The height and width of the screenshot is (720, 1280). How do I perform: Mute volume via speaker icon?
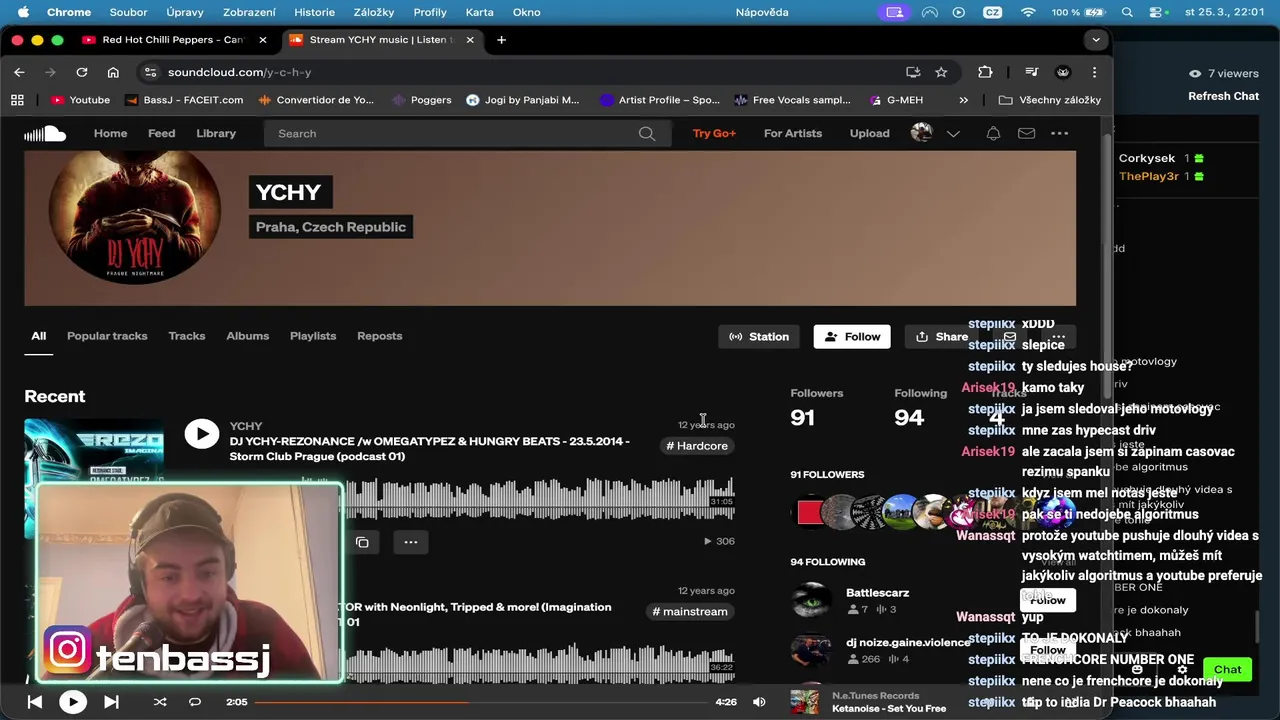759,702
